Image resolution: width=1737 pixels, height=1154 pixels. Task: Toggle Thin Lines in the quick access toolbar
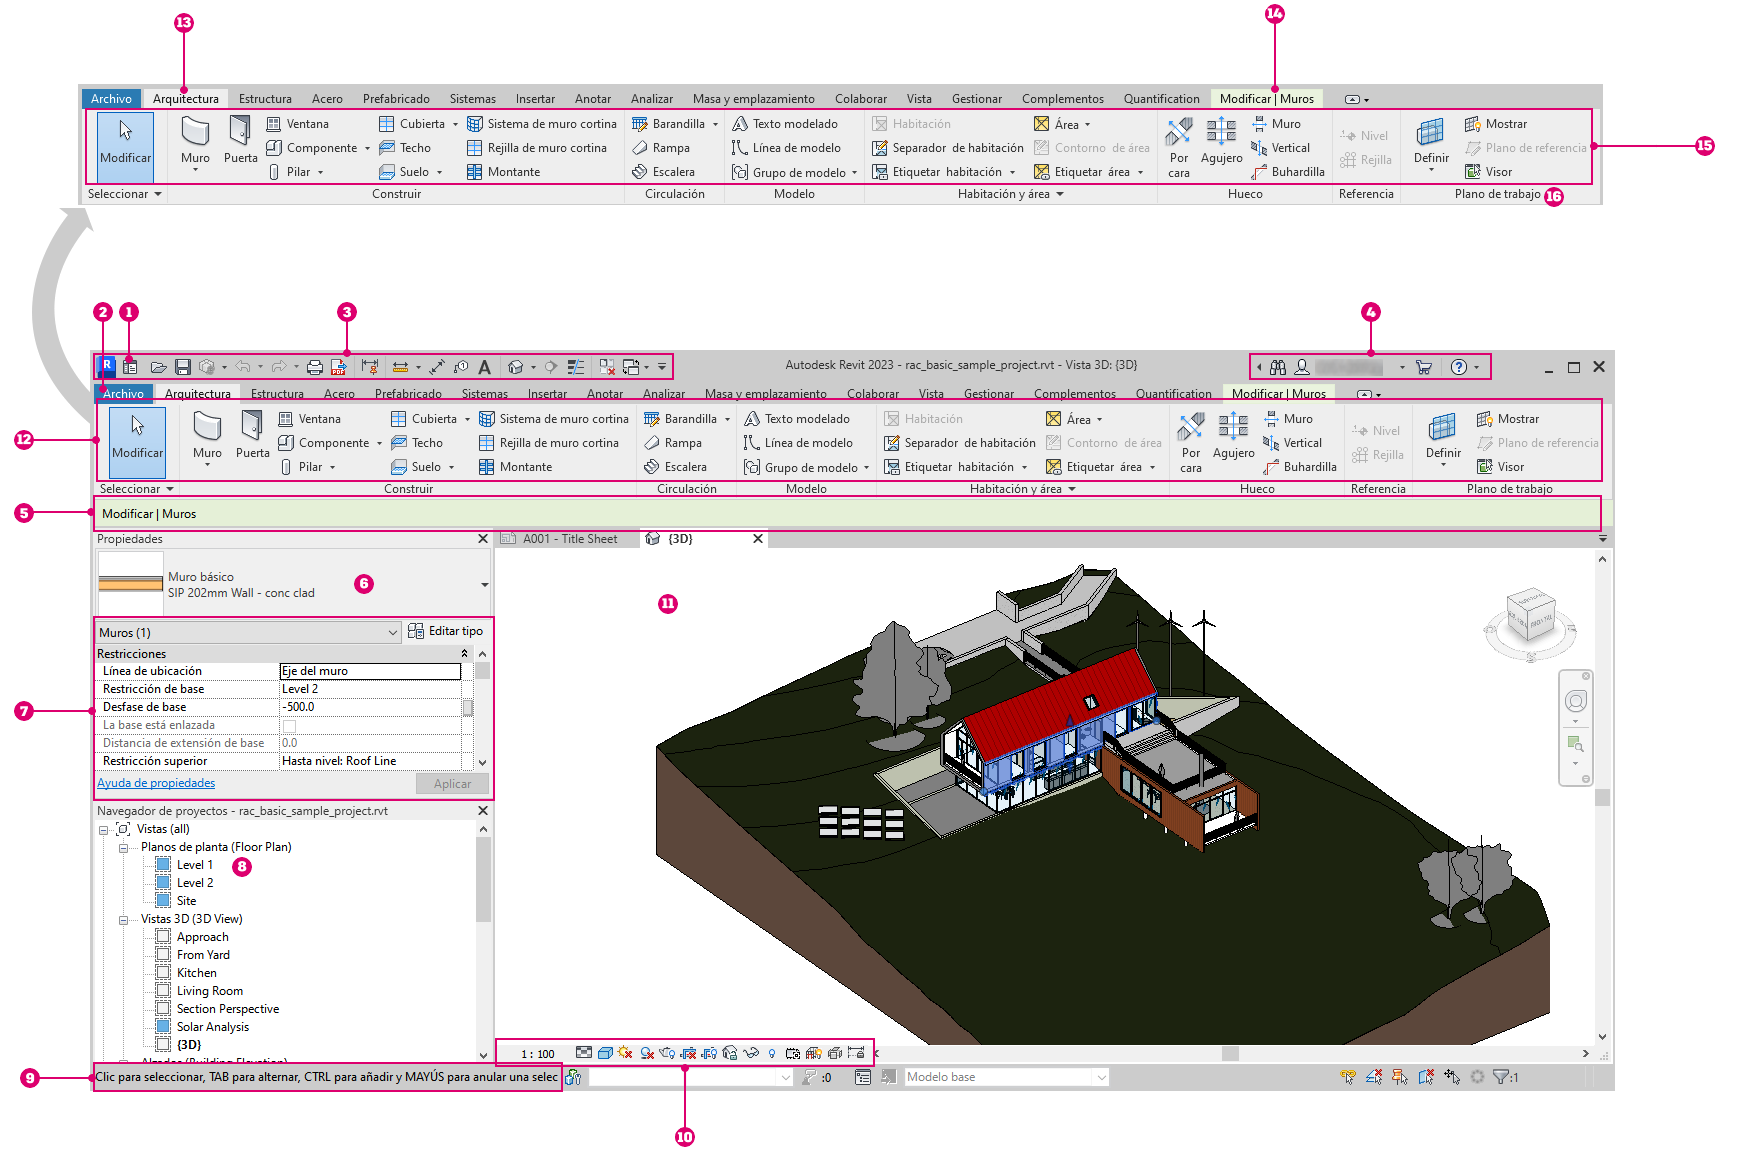[576, 367]
